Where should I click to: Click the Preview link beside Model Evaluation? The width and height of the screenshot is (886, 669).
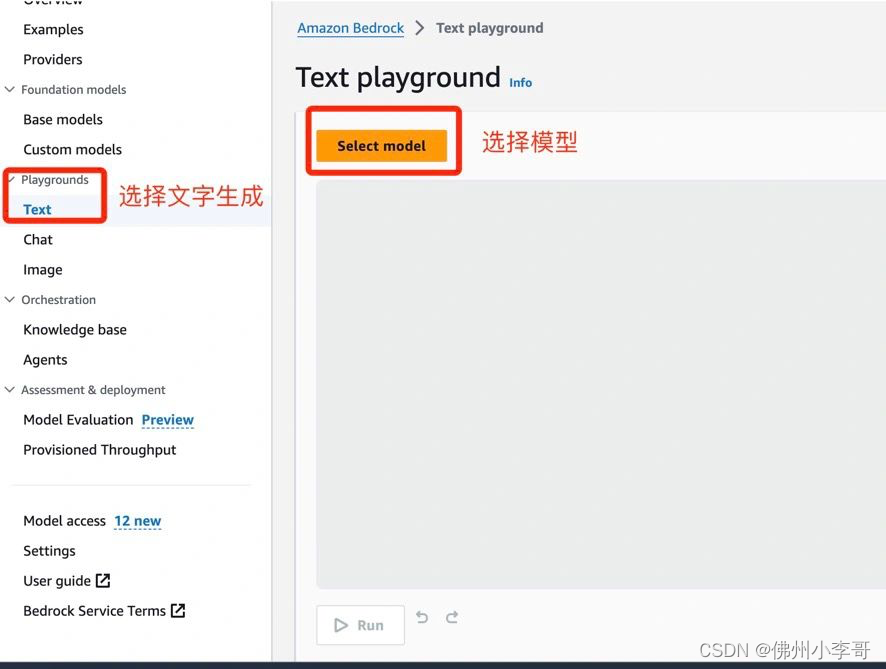pyautogui.click(x=167, y=420)
